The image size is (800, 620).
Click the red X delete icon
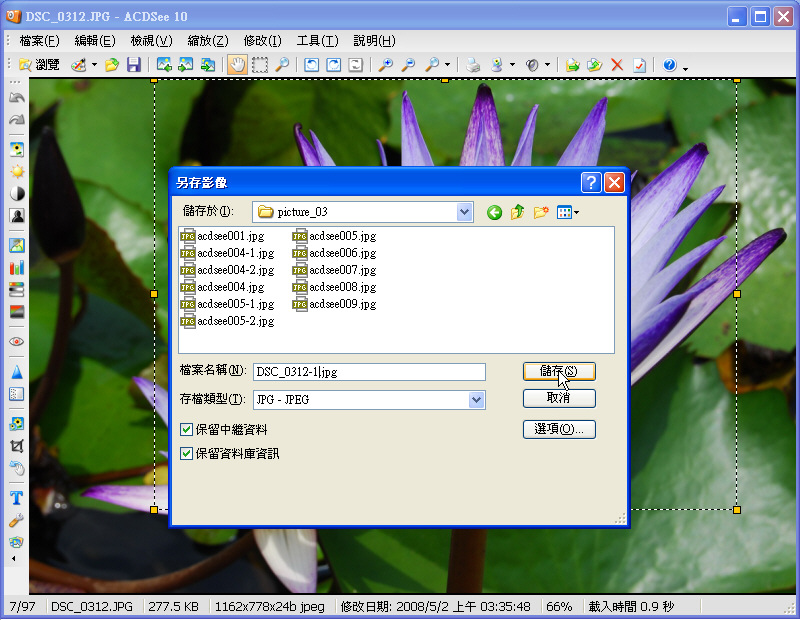tap(617, 65)
